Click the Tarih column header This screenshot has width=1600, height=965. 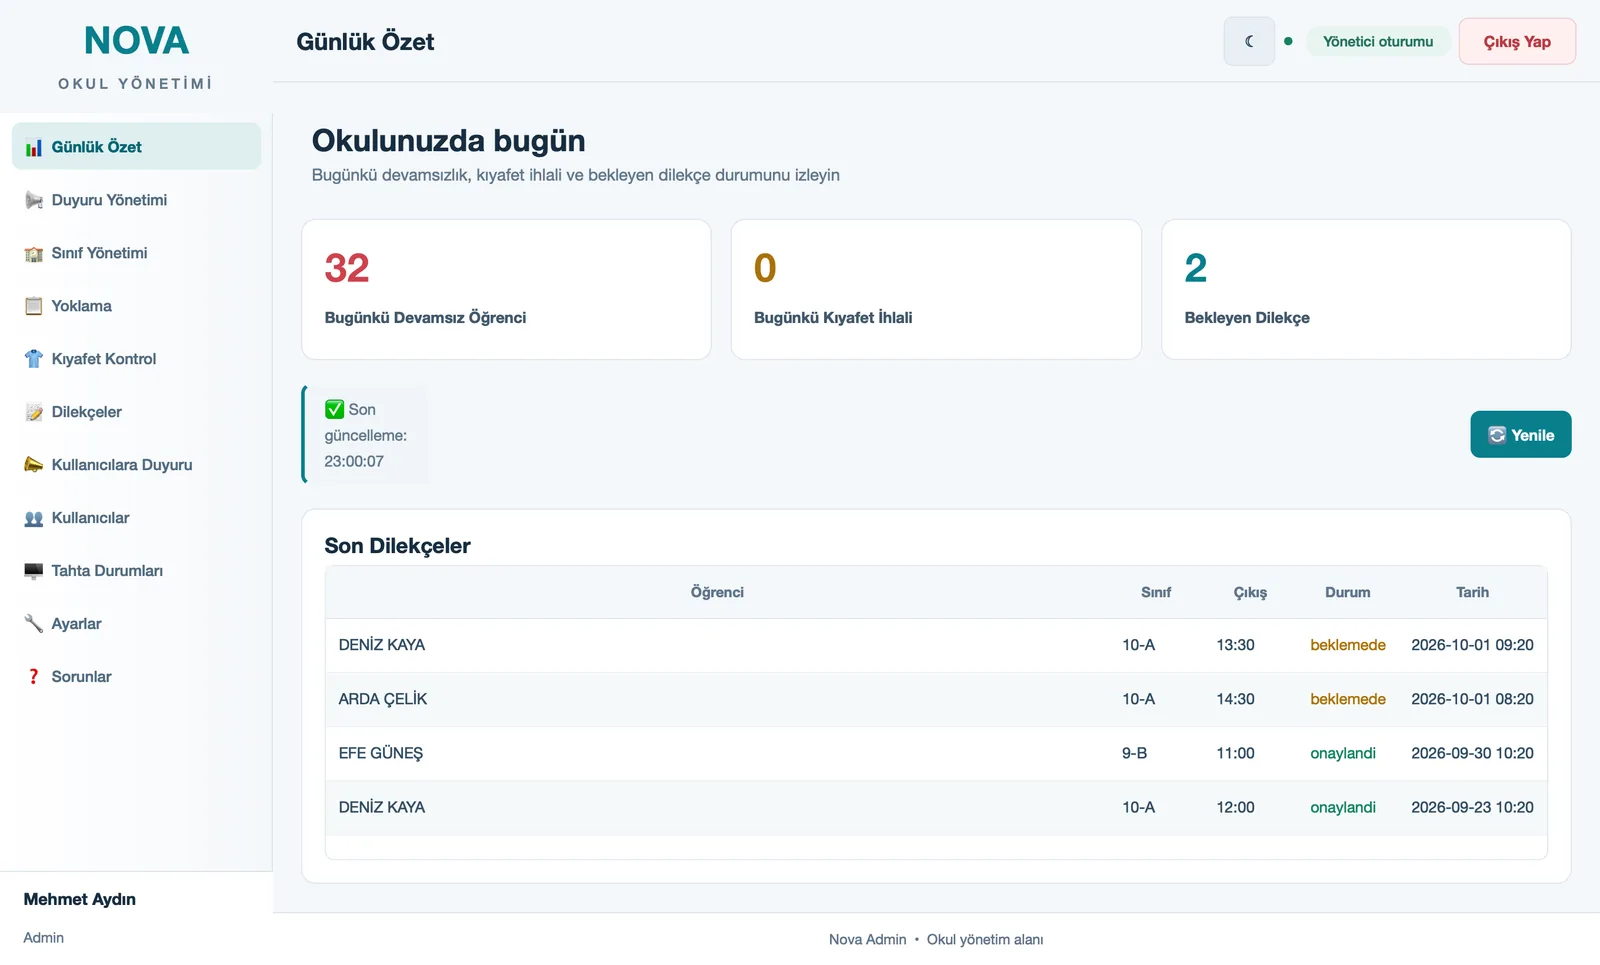pyautogui.click(x=1472, y=592)
